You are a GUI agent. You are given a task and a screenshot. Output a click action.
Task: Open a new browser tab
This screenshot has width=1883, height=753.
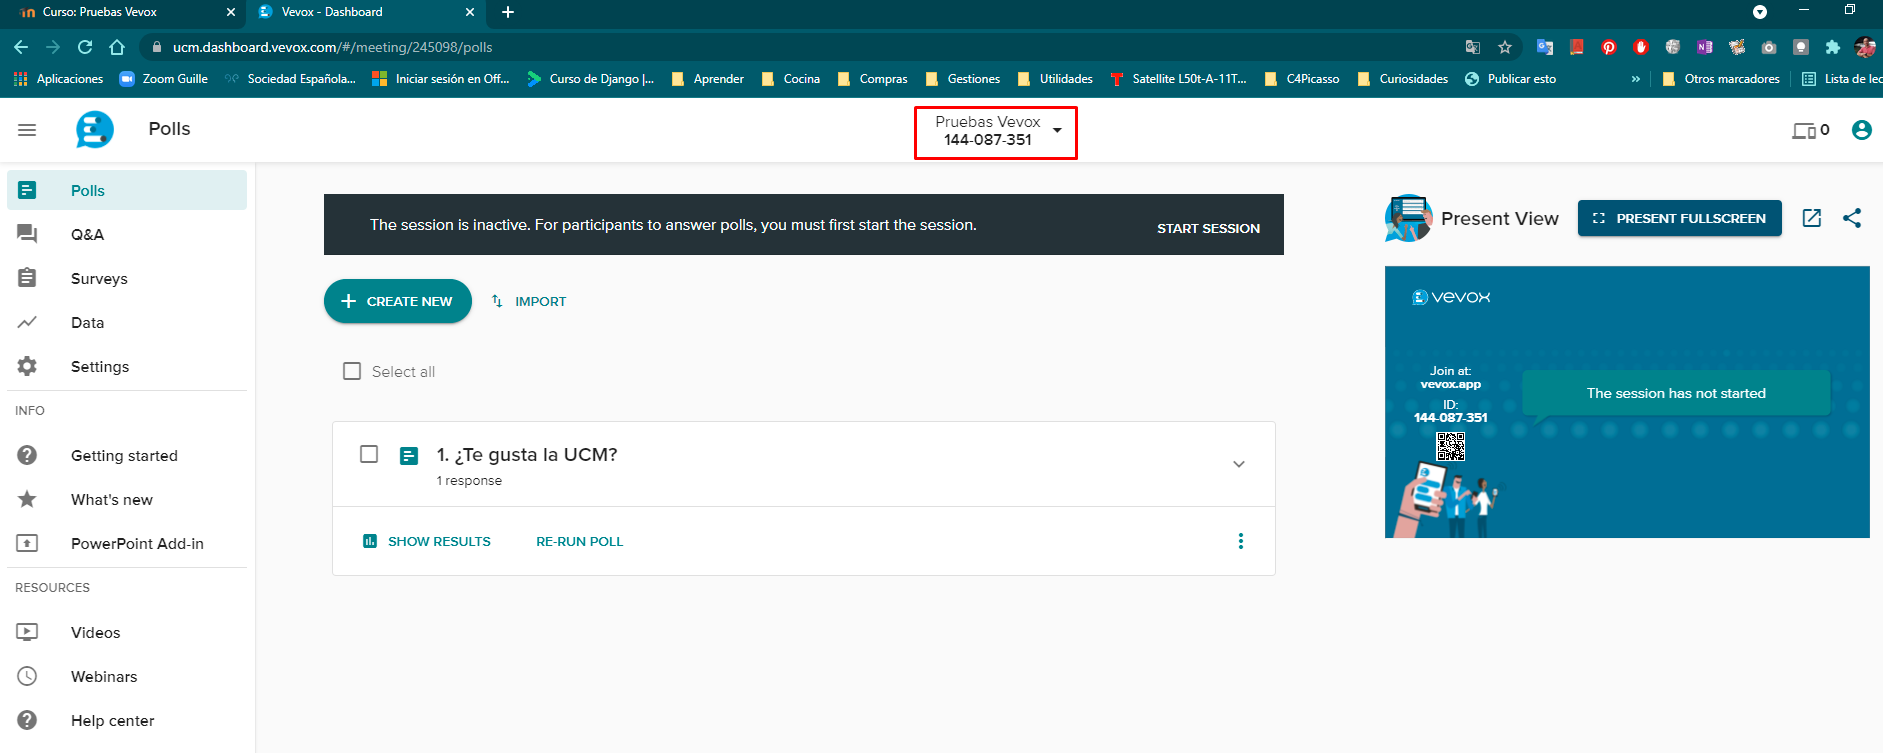(x=508, y=12)
